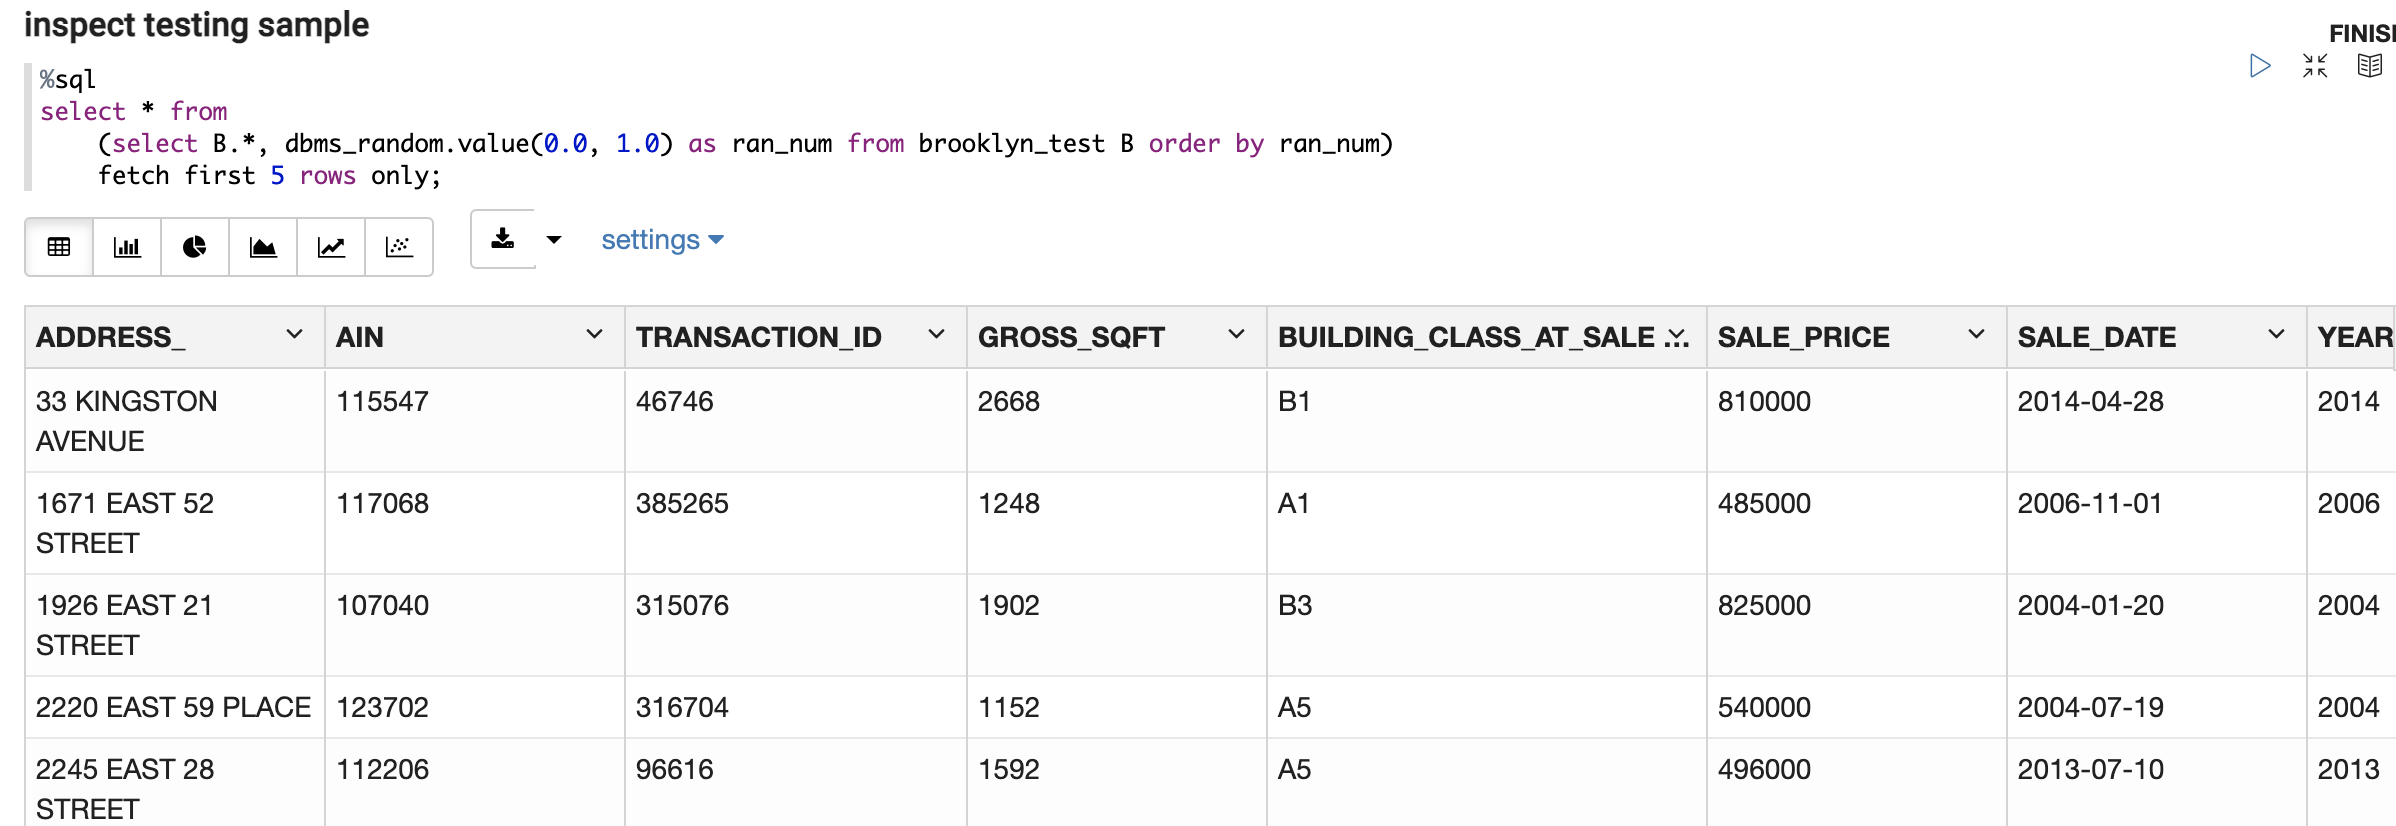Select the line chart visualization

click(x=331, y=247)
